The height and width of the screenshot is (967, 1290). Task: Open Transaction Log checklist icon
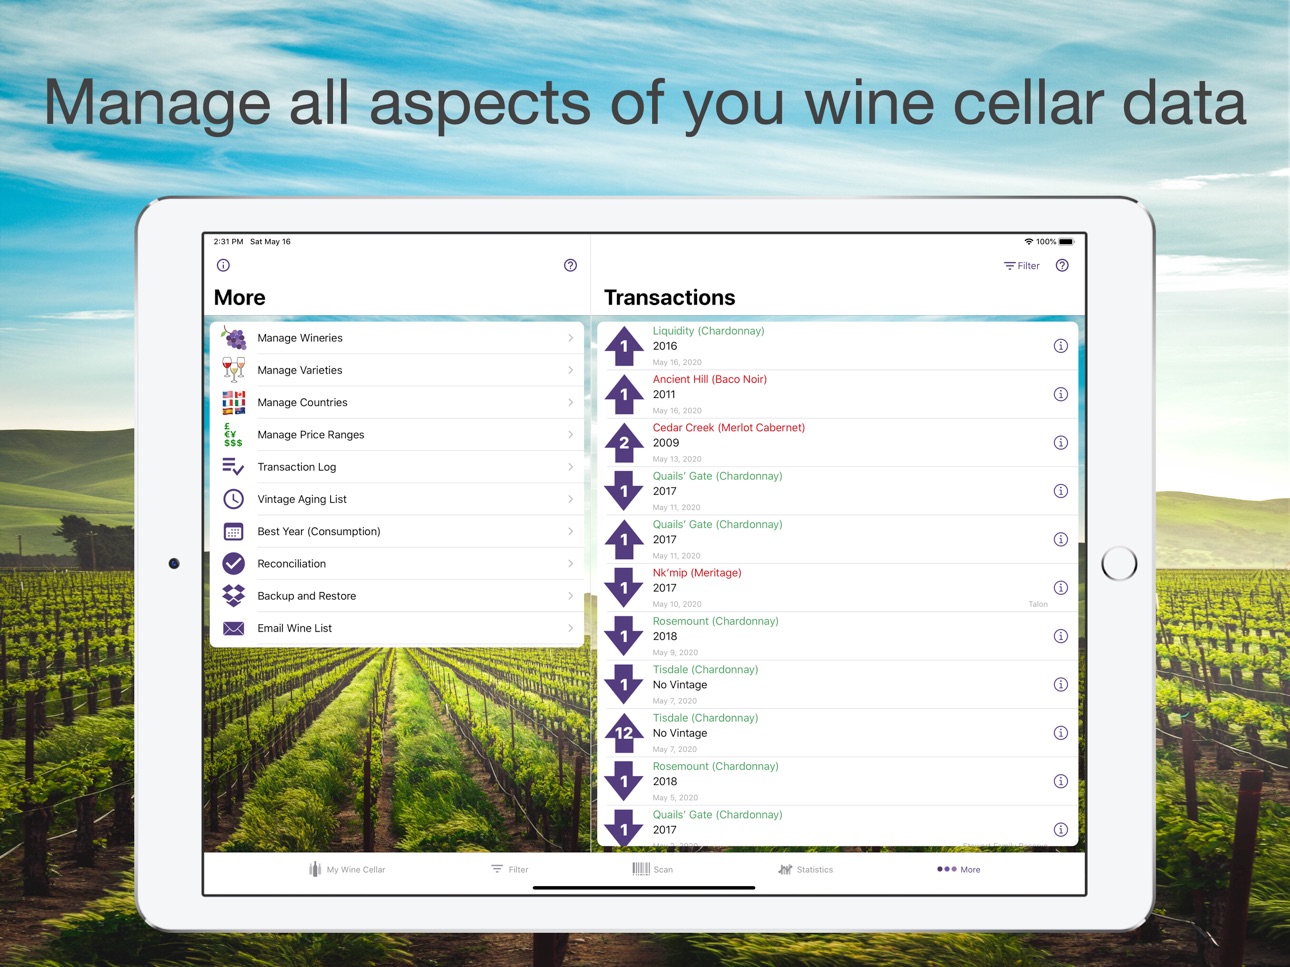coord(233,467)
